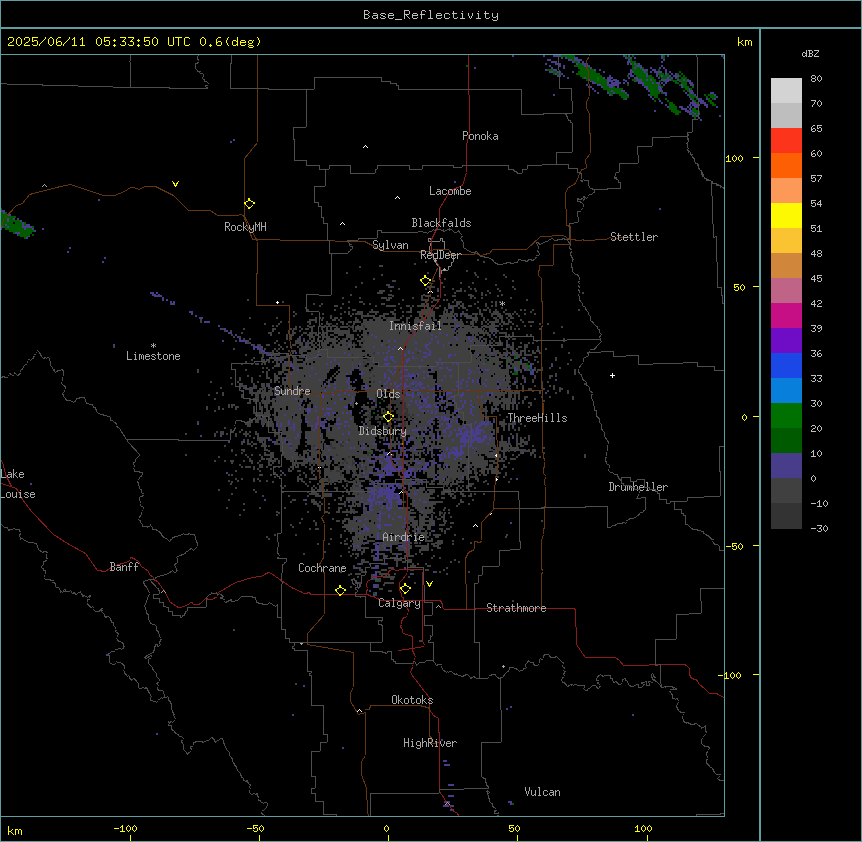Viewport: 862px width, 842px height.
Task: Click the dBZ legend heading
Action: click(x=810, y=53)
